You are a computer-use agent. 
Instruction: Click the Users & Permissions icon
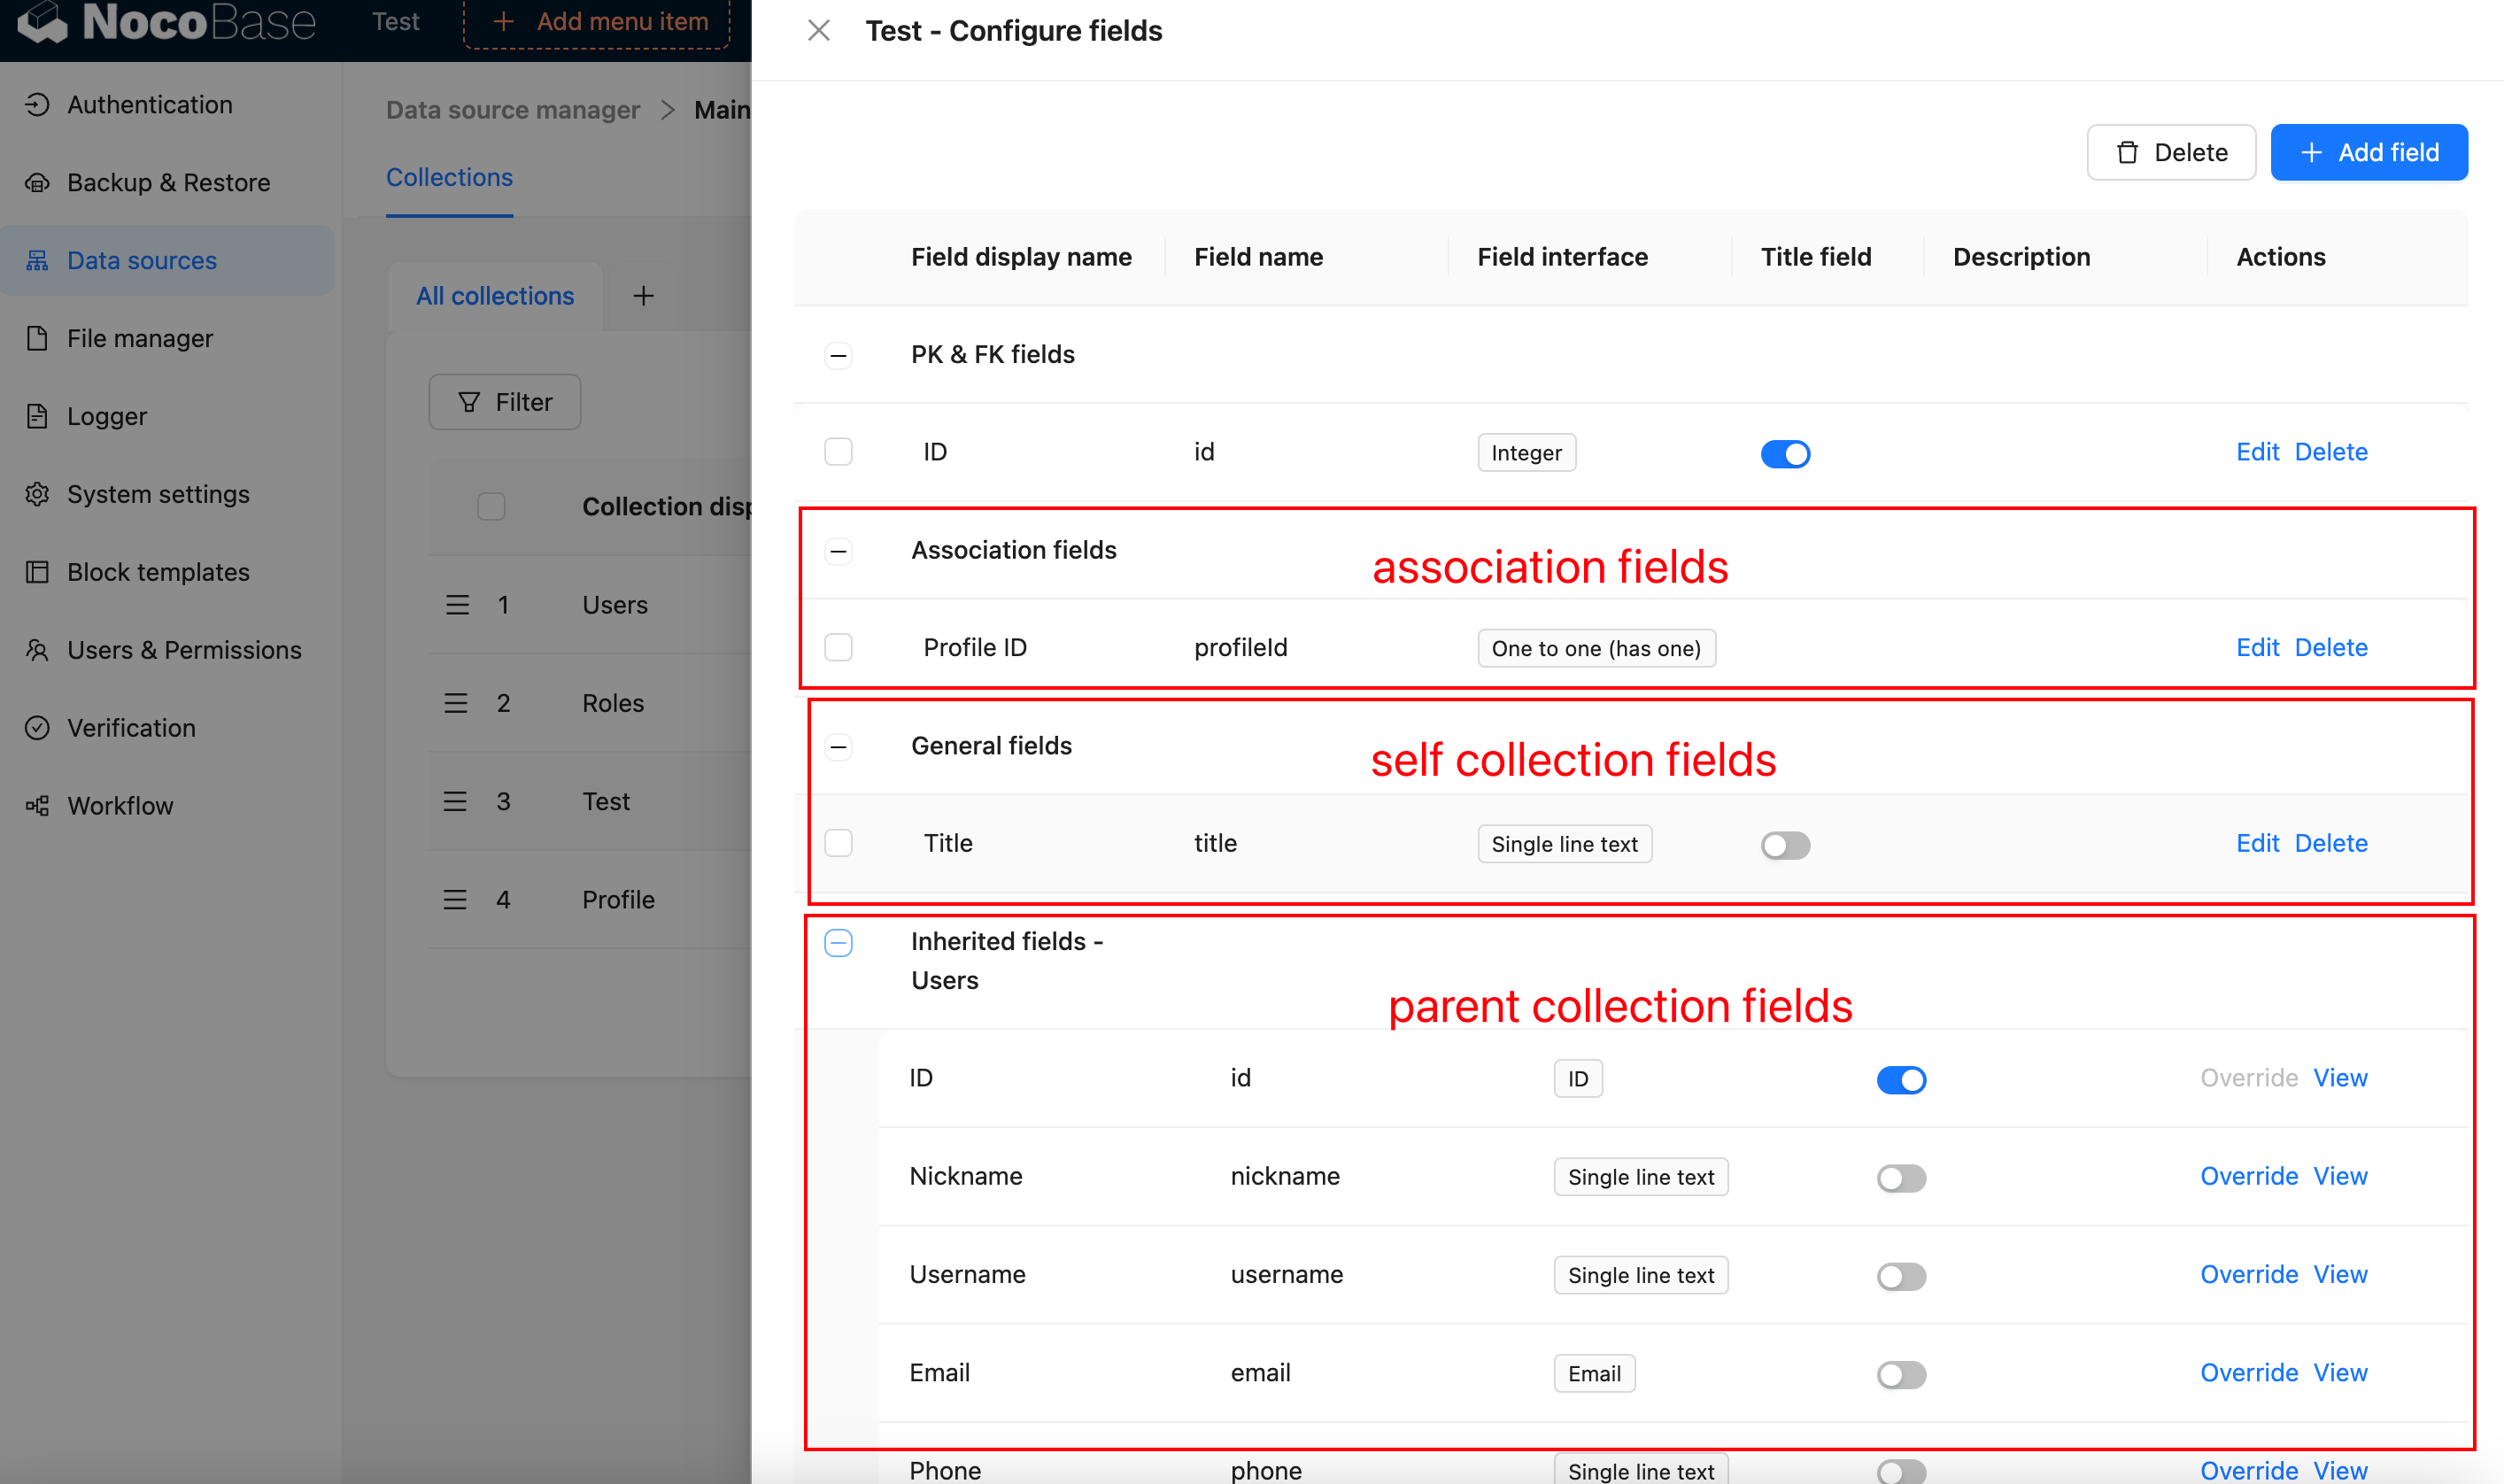[x=37, y=650]
